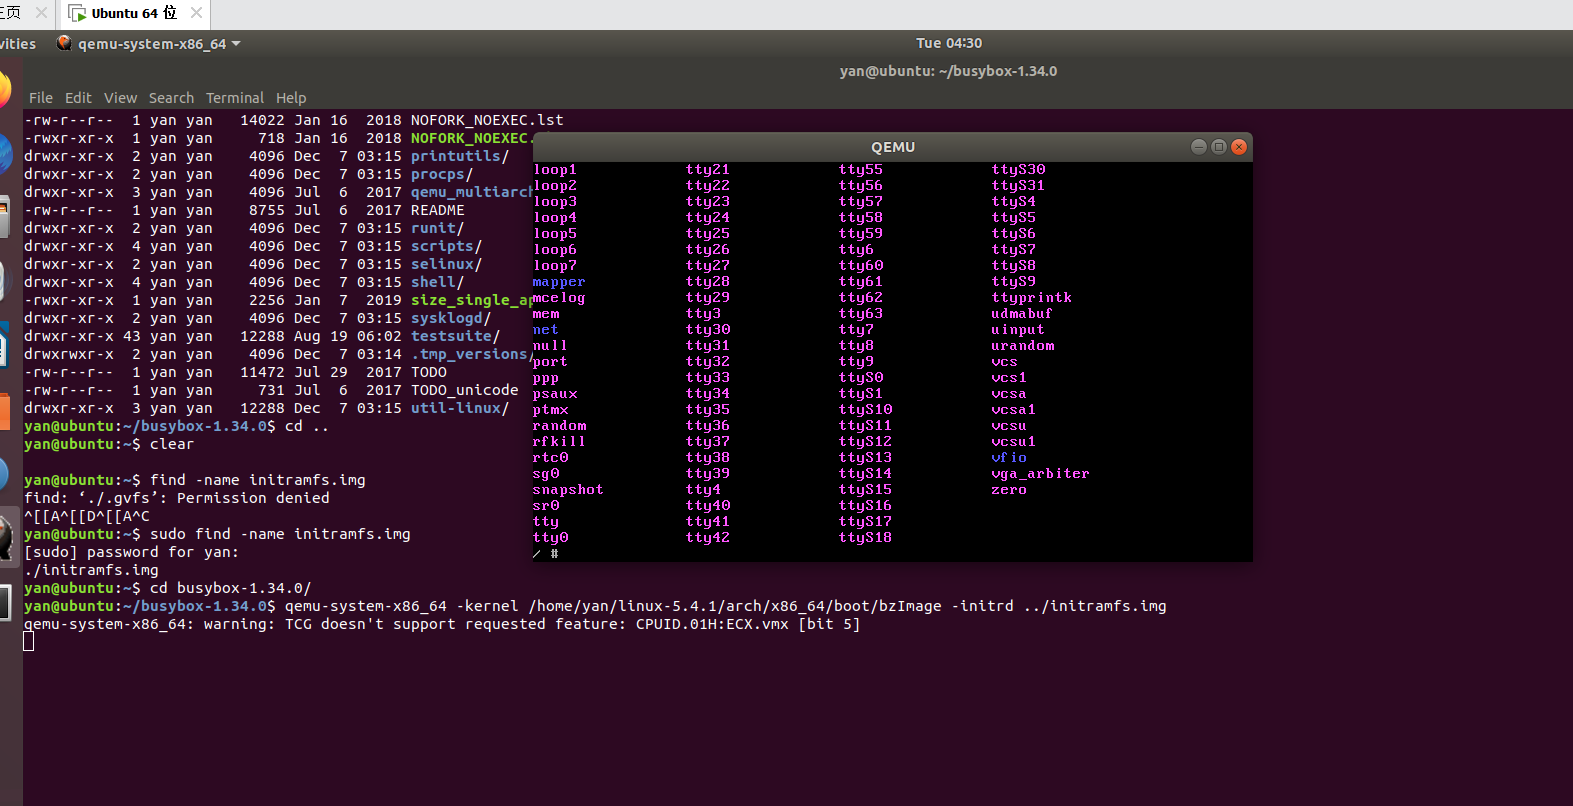This screenshot has width=1573, height=806.
Task: Open the Terminal menu
Action: (x=235, y=98)
